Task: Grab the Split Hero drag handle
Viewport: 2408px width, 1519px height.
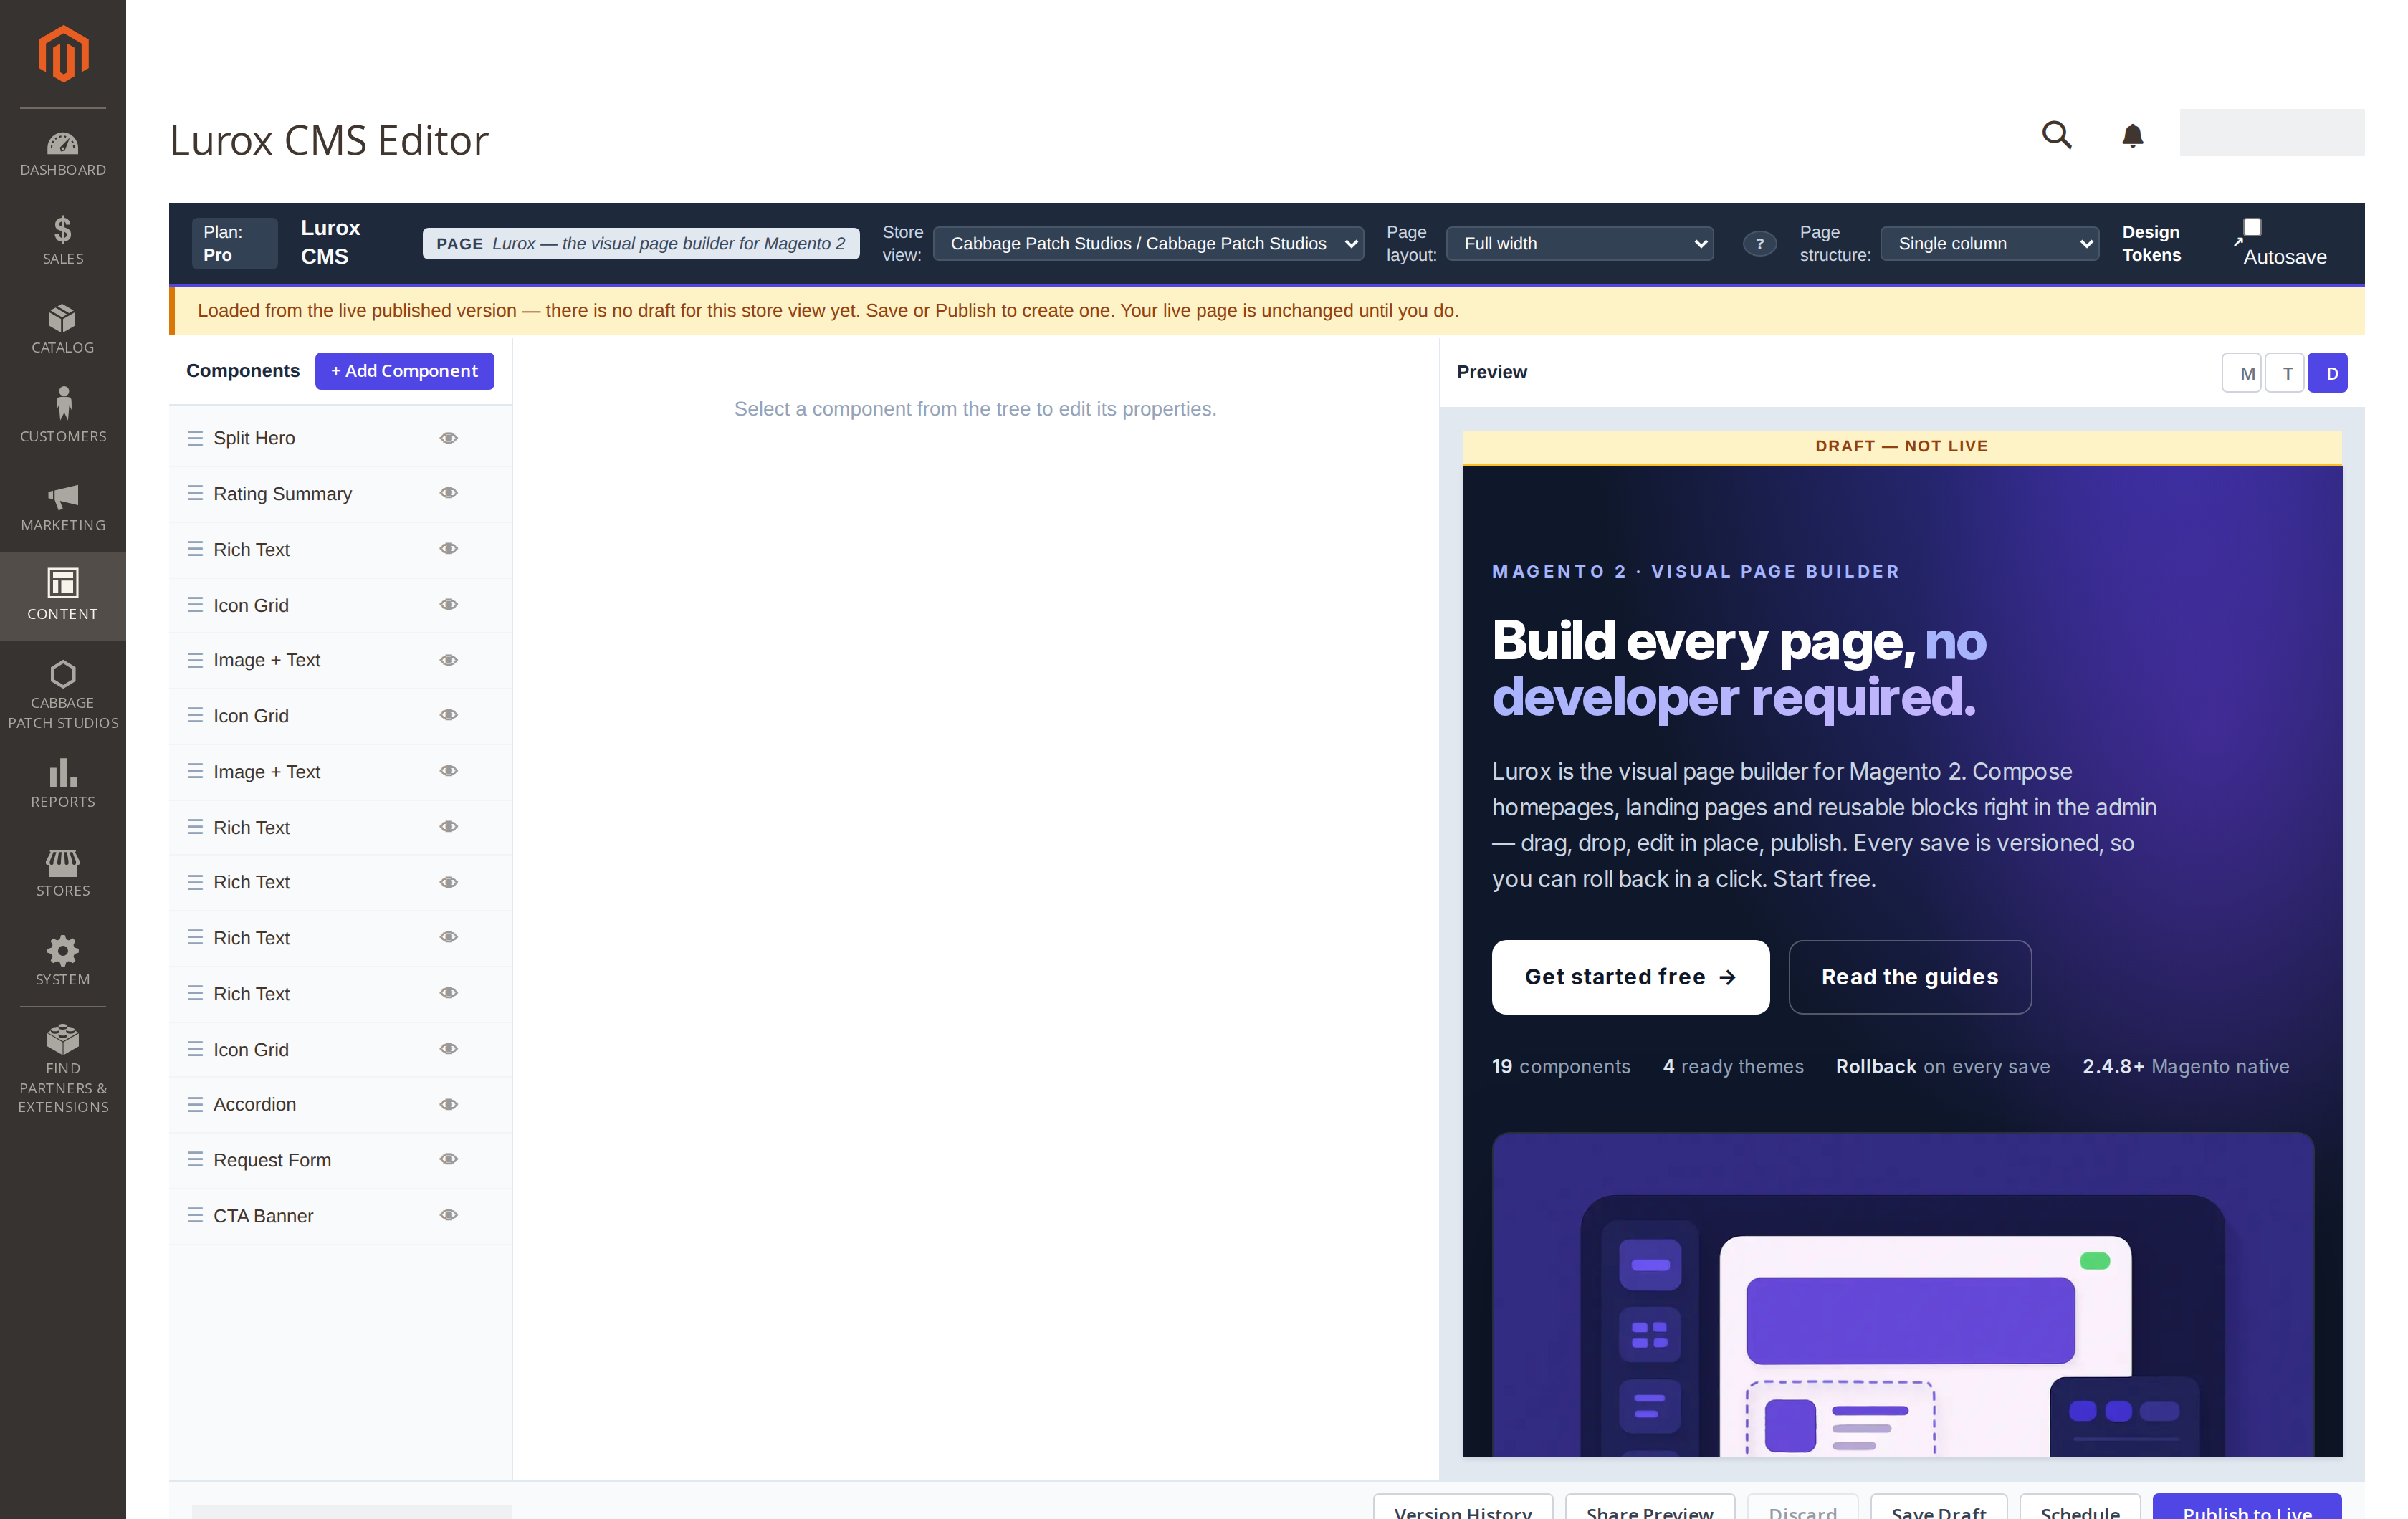Action: pos(195,438)
